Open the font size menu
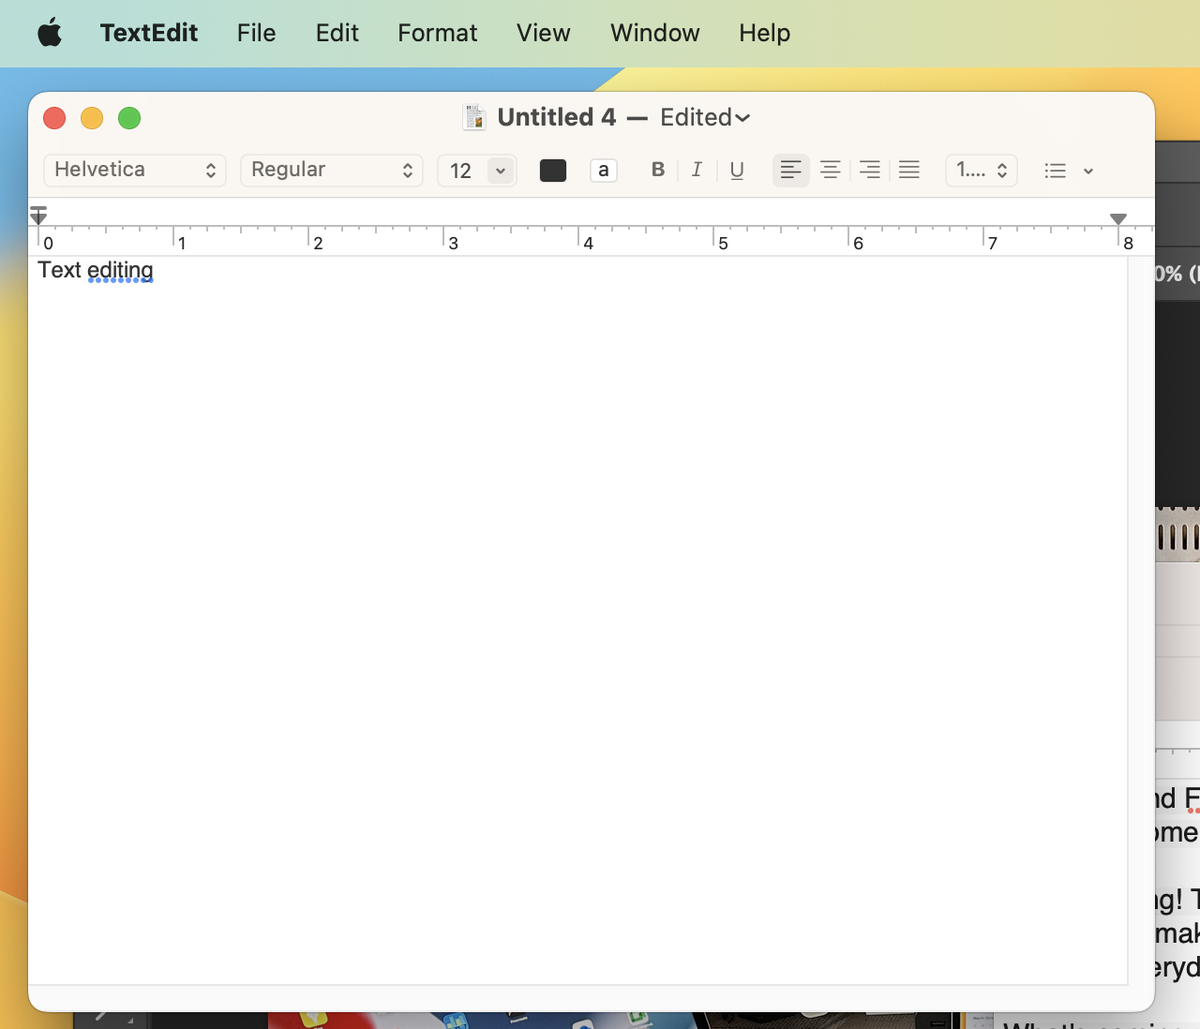The height and width of the screenshot is (1029, 1200). tap(476, 170)
